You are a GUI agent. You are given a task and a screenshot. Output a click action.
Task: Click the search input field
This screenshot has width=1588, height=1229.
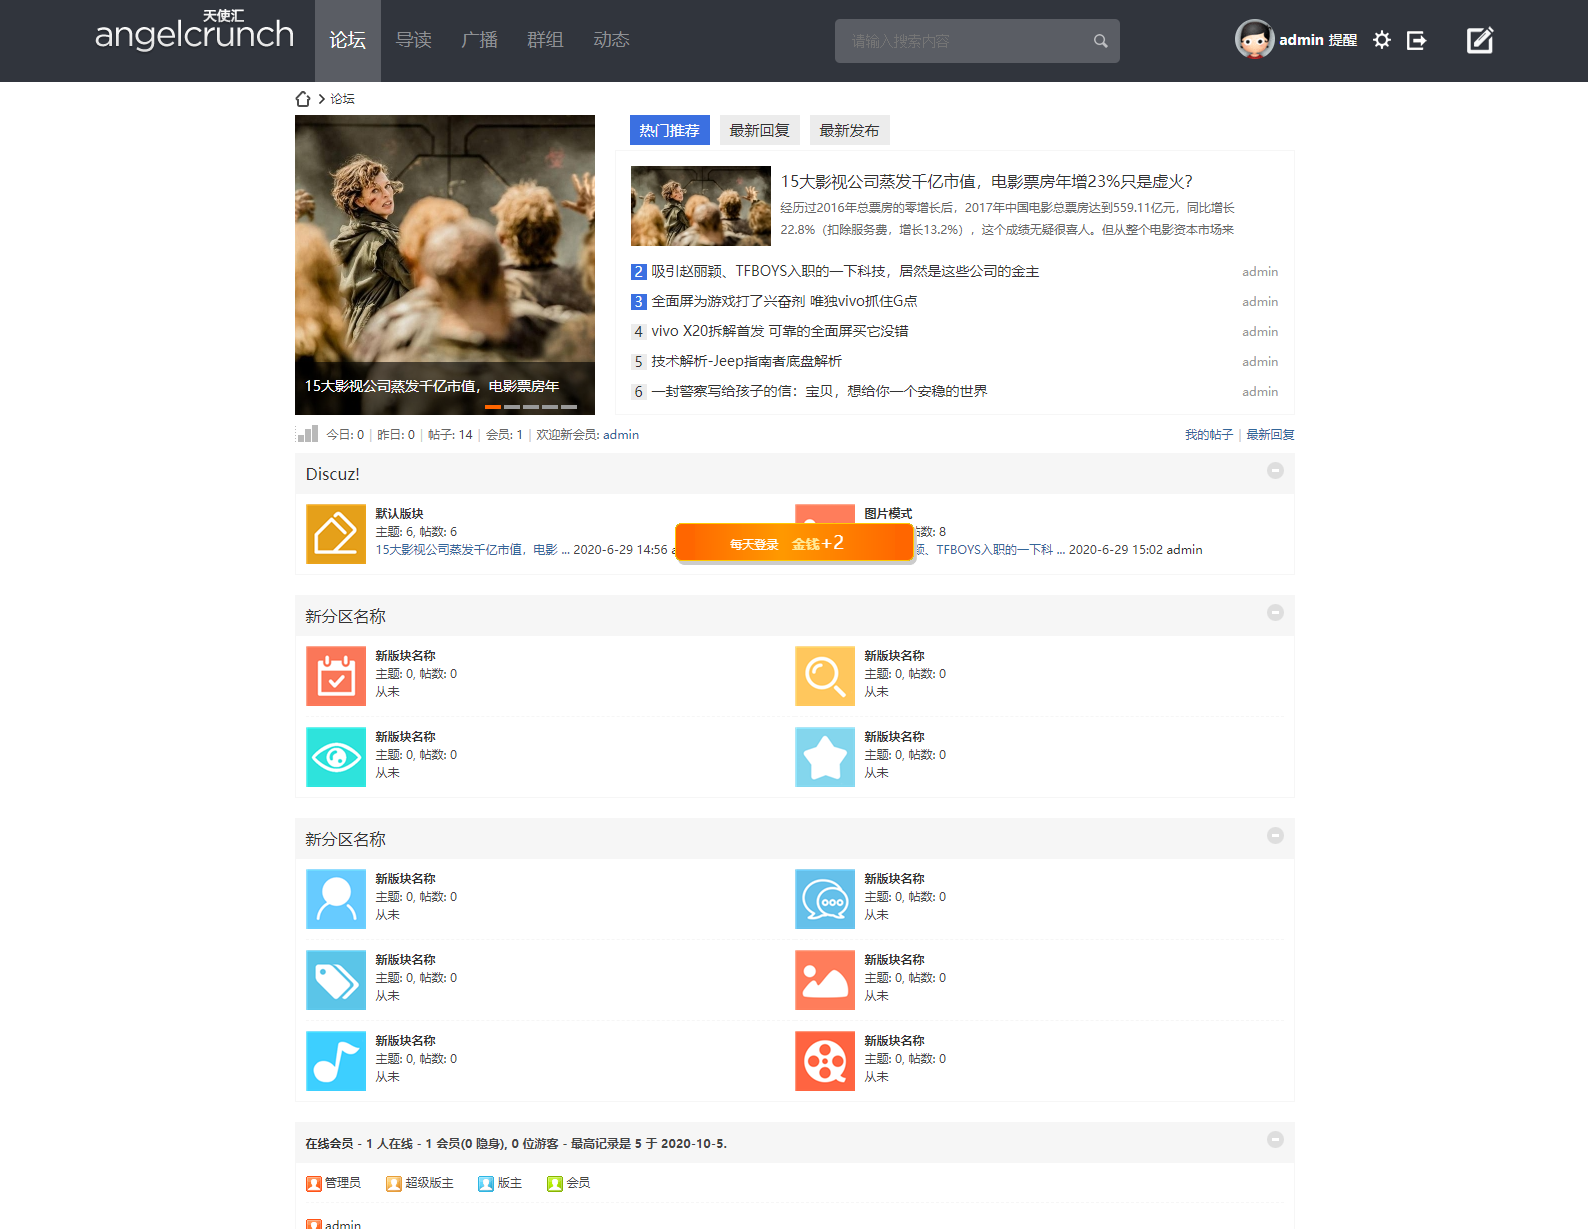pos(960,41)
